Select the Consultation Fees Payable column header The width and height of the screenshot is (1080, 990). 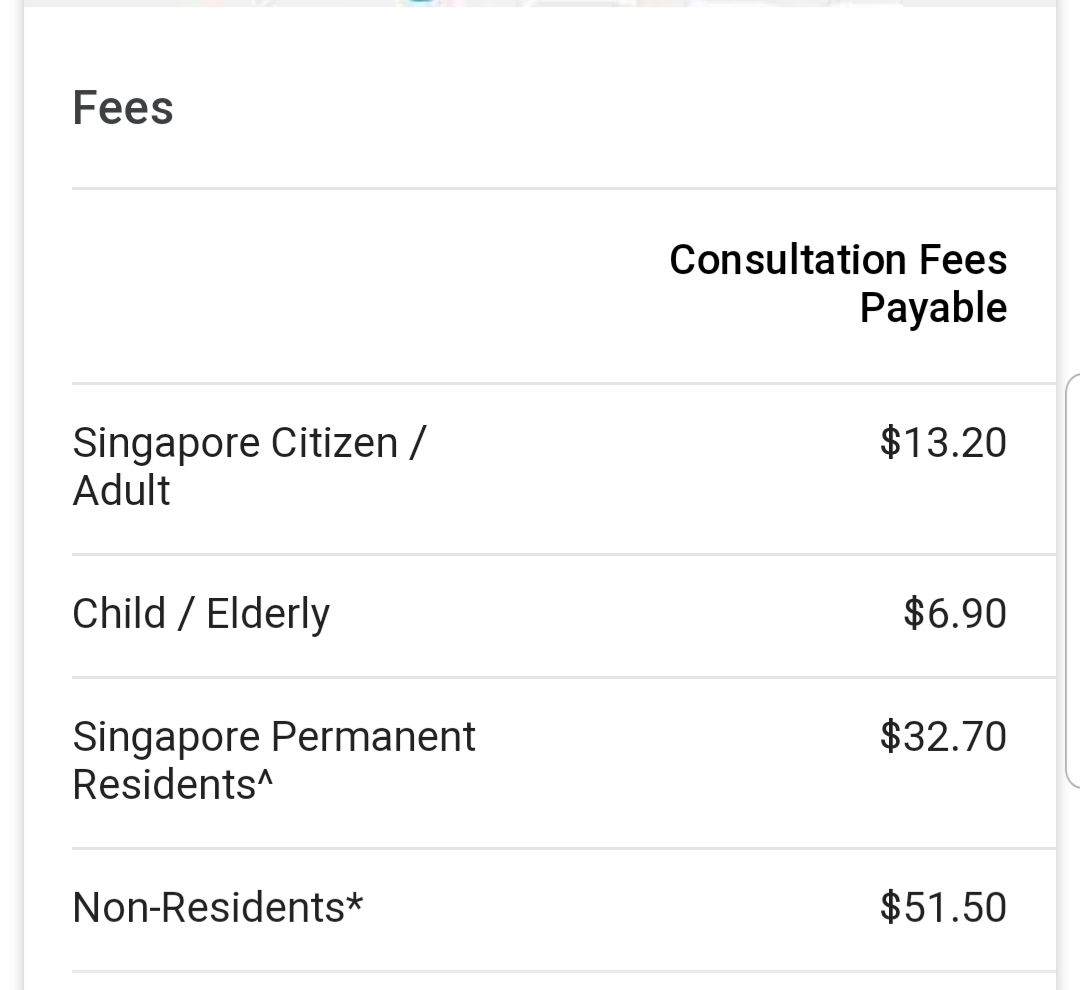coord(838,283)
